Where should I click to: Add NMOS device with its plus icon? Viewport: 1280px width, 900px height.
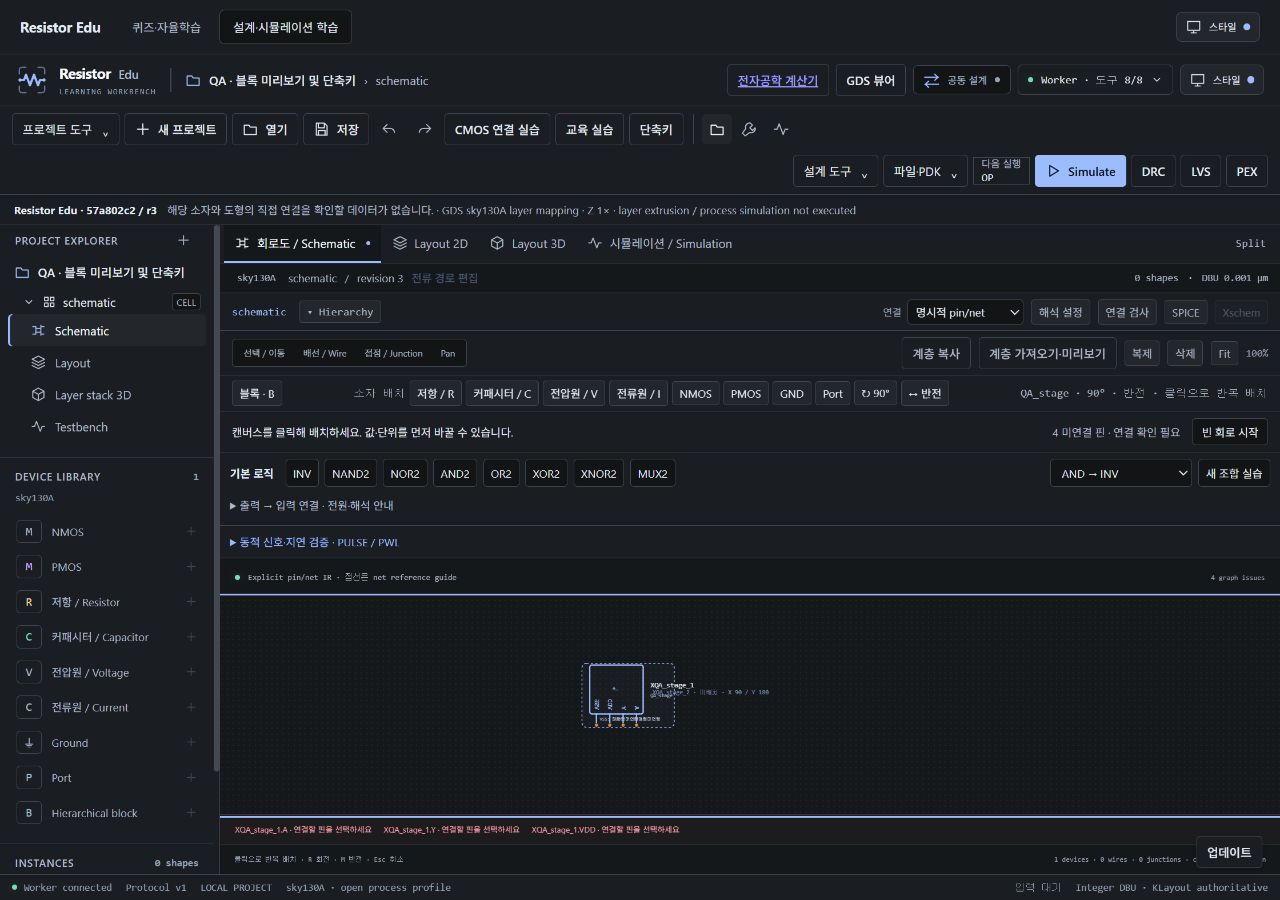pos(190,532)
